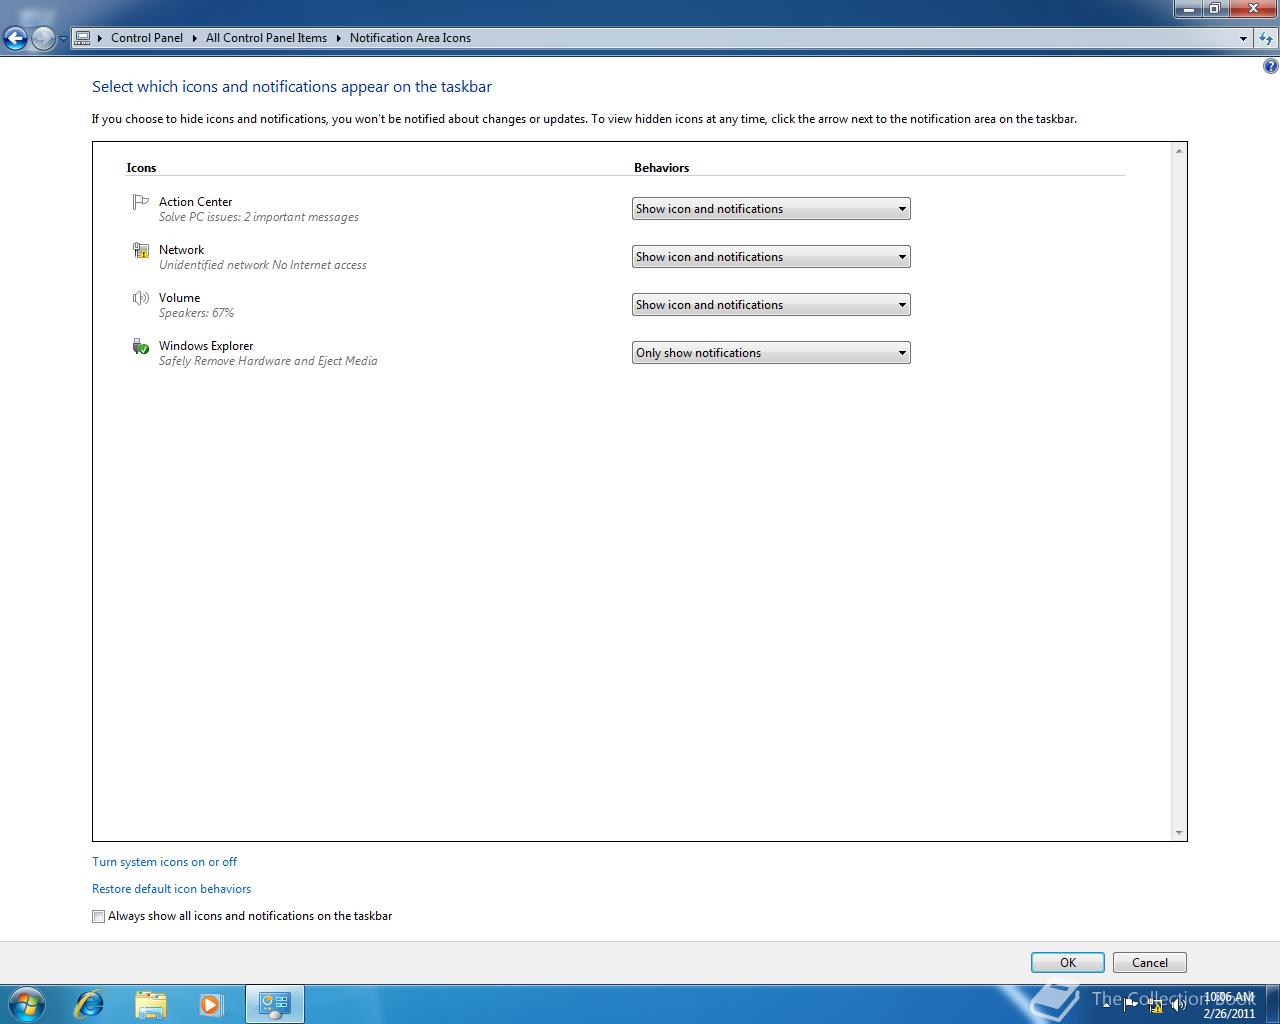The height and width of the screenshot is (1024, 1280).
Task: Confirm changes with the OK button
Action: tap(1068, 962)
